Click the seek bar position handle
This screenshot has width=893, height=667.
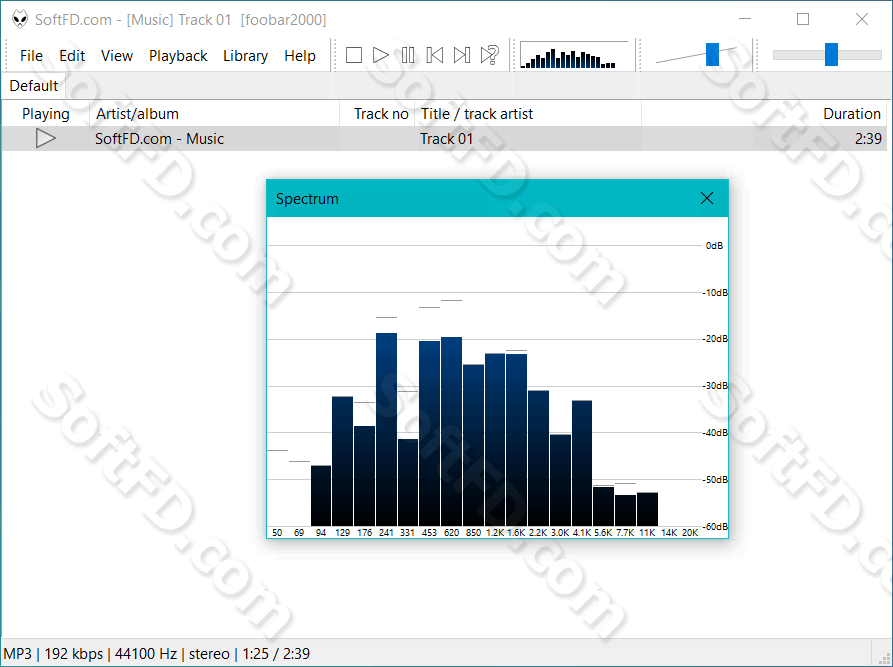[x=831, y=55]
